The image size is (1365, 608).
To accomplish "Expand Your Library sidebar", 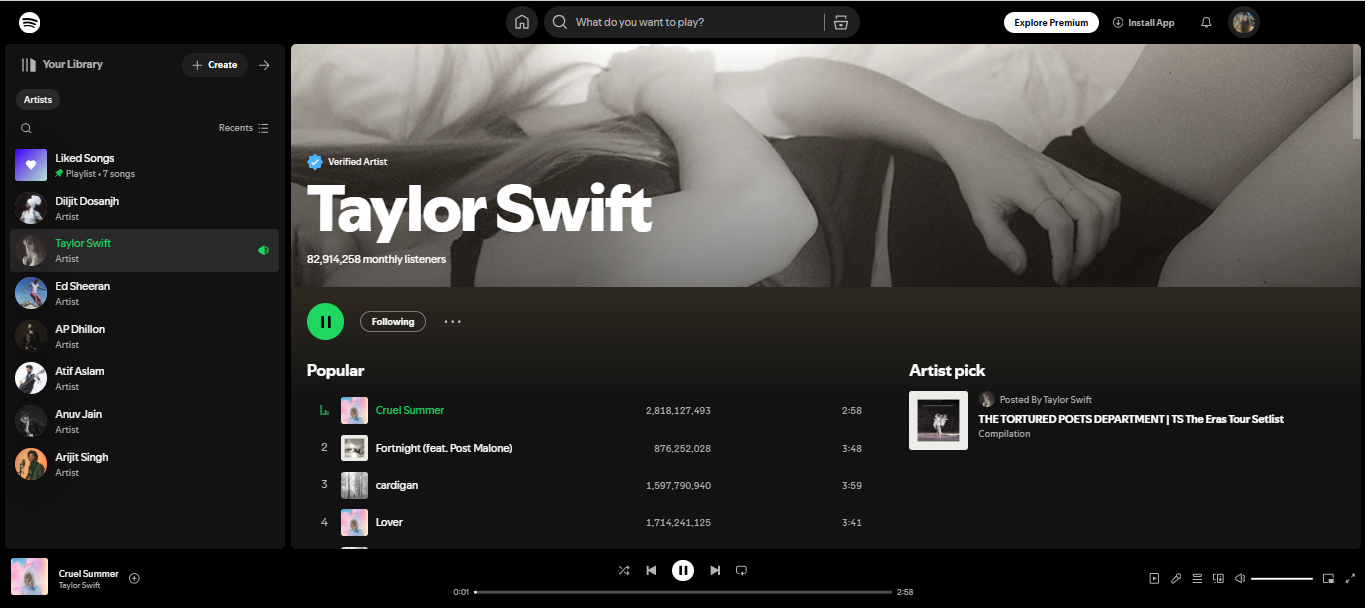I will click(263, 64).
